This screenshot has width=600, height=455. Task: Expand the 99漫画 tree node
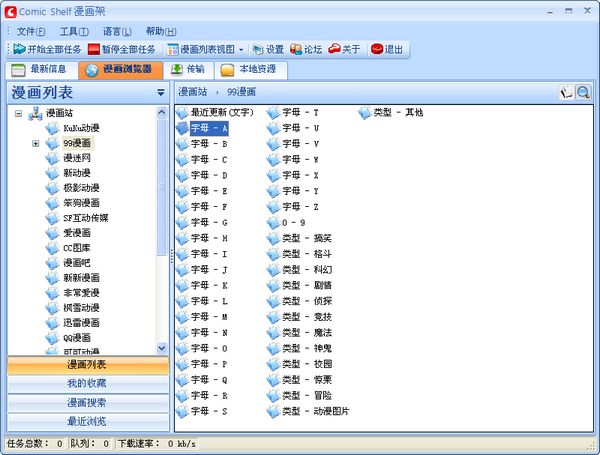pos(36,144)
